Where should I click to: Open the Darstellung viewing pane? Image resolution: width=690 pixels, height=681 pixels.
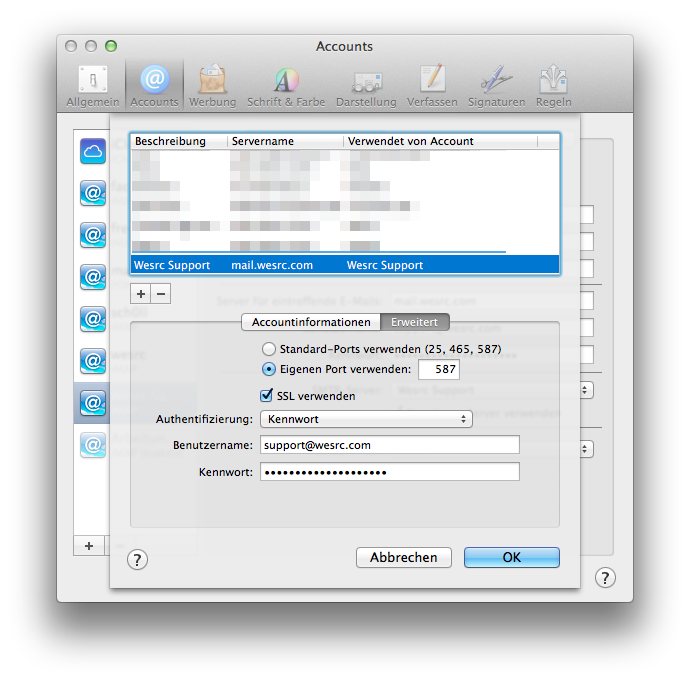click(366, 86)
